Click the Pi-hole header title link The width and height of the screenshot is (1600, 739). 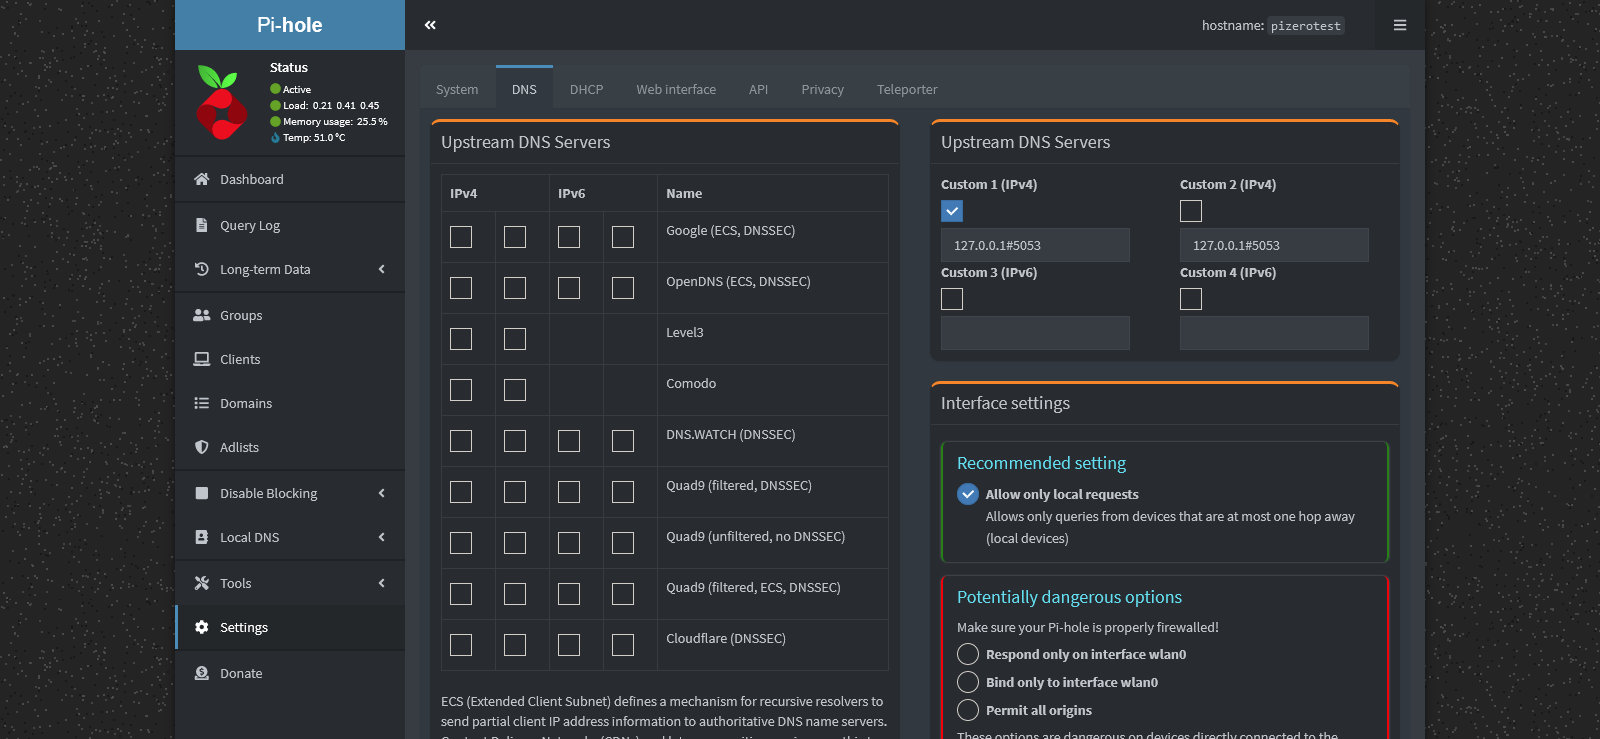[x=290, y=25]
